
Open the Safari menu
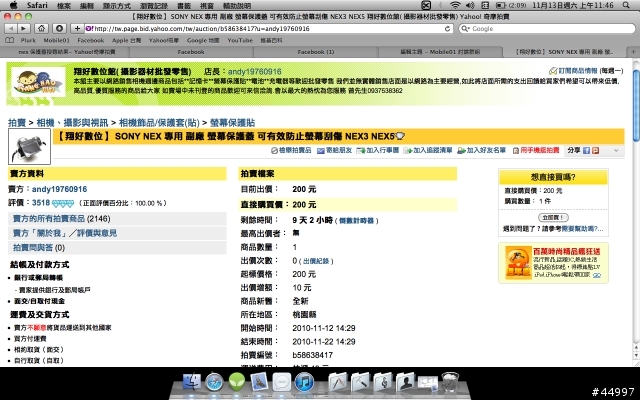point(37,5)
